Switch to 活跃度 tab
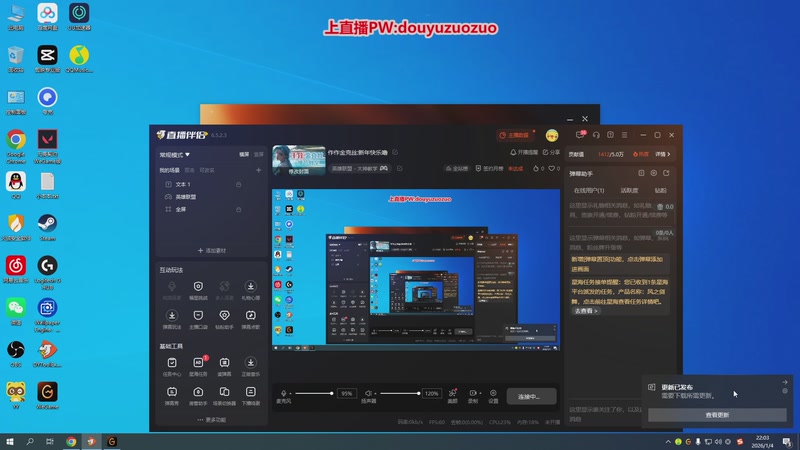Screen dimensions: 800x450 [x=629, y=190]
